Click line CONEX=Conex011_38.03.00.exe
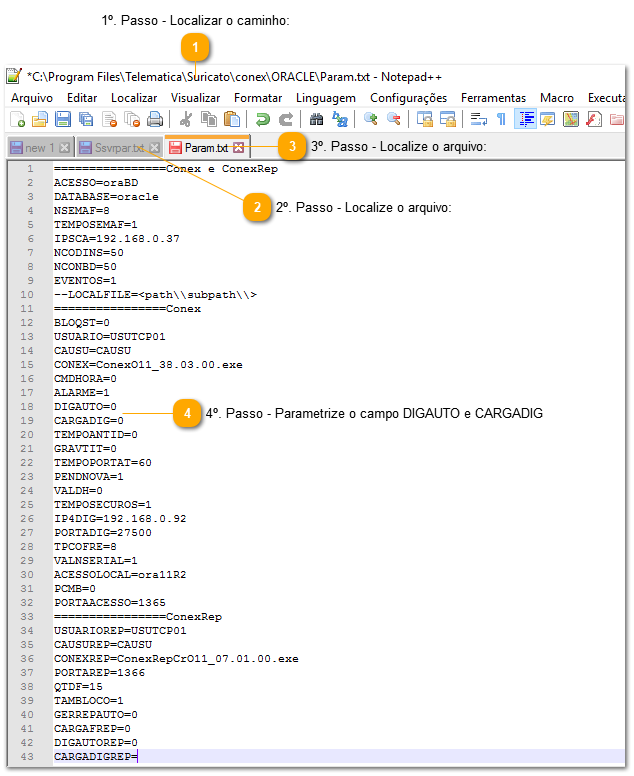This screenshot has height=776, width=634. pos(148,365)
